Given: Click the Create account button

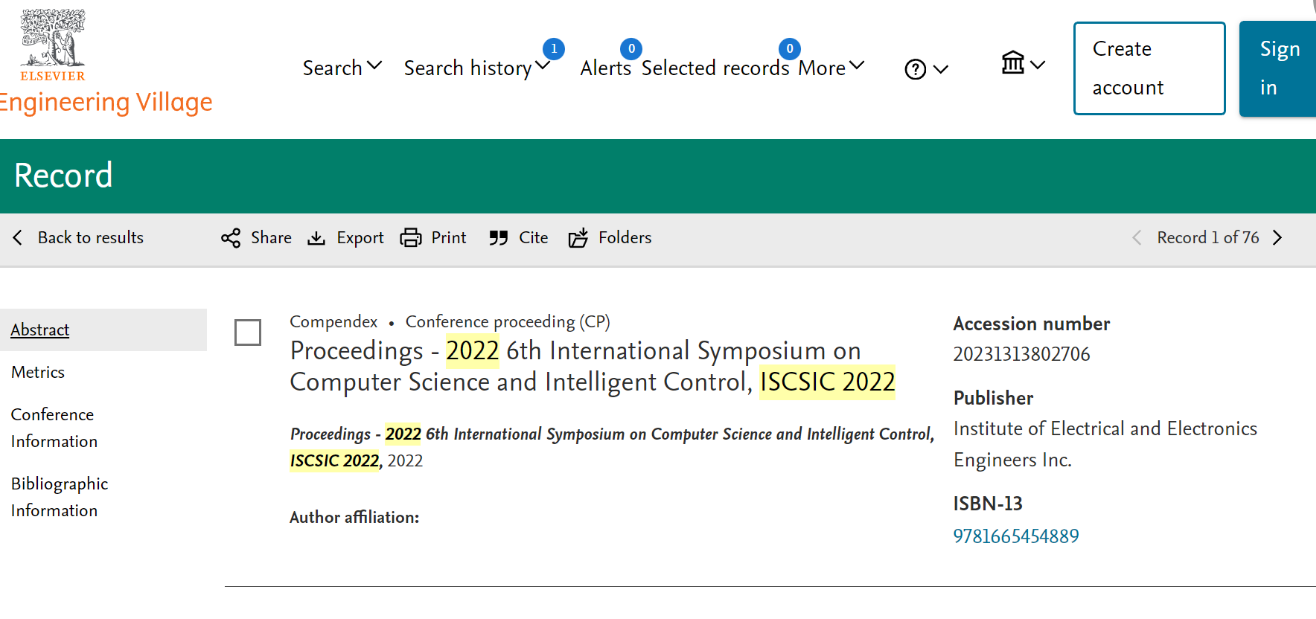Looking at the screenshot, I should click(x=1149, y=68).
